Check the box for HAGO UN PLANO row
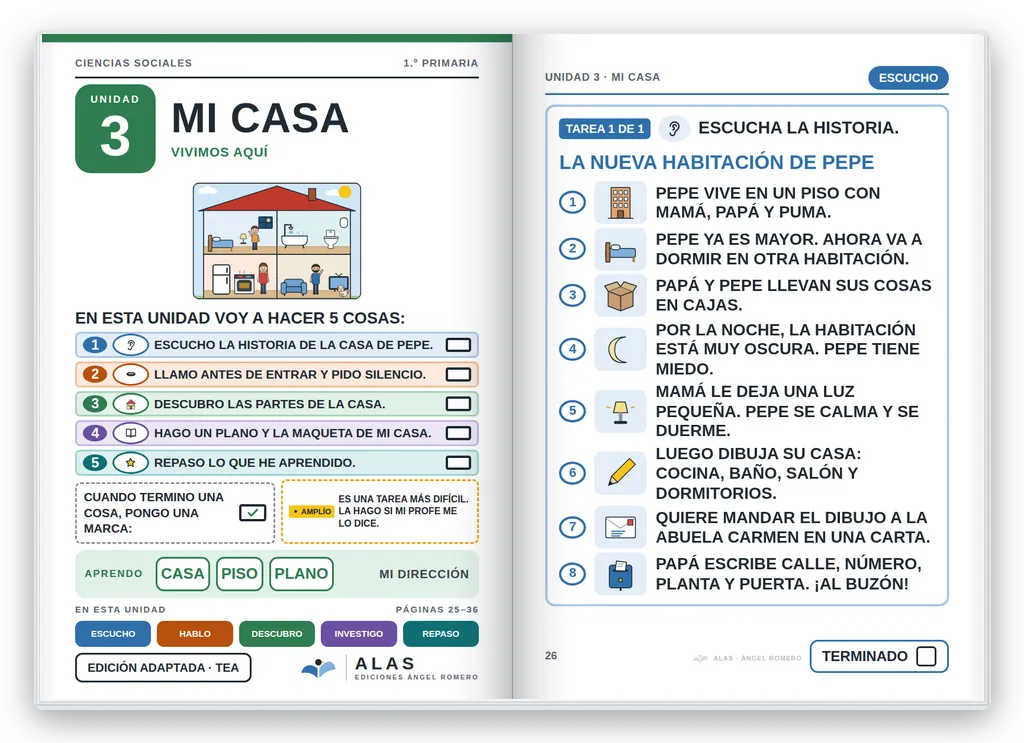1024x743 pixels. tap(458, 433)
